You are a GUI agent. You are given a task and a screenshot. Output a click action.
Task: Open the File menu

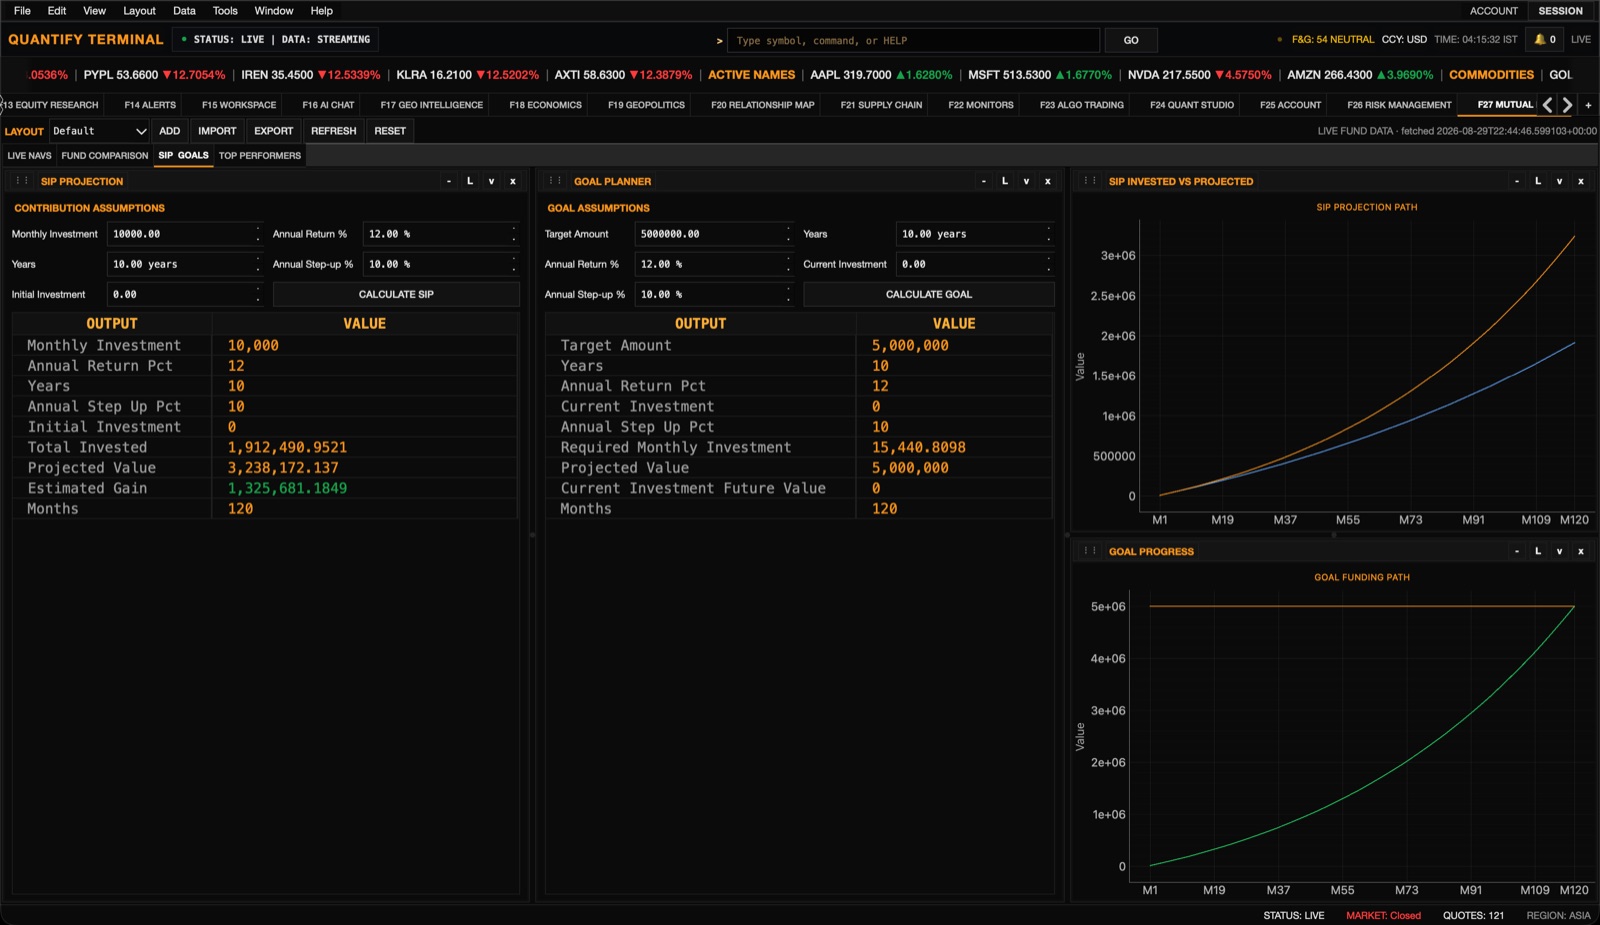coord(22,11)
